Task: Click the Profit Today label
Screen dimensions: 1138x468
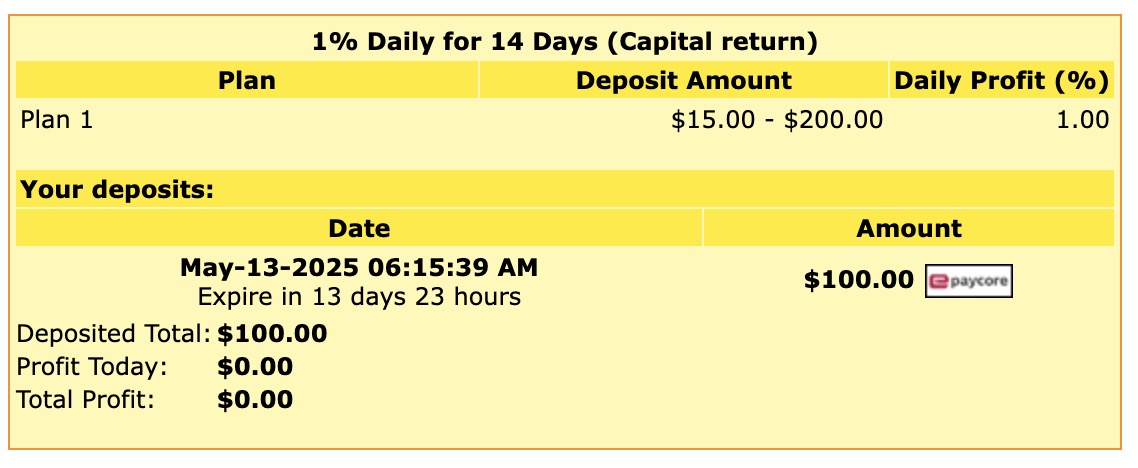Action: coord(91,366)
